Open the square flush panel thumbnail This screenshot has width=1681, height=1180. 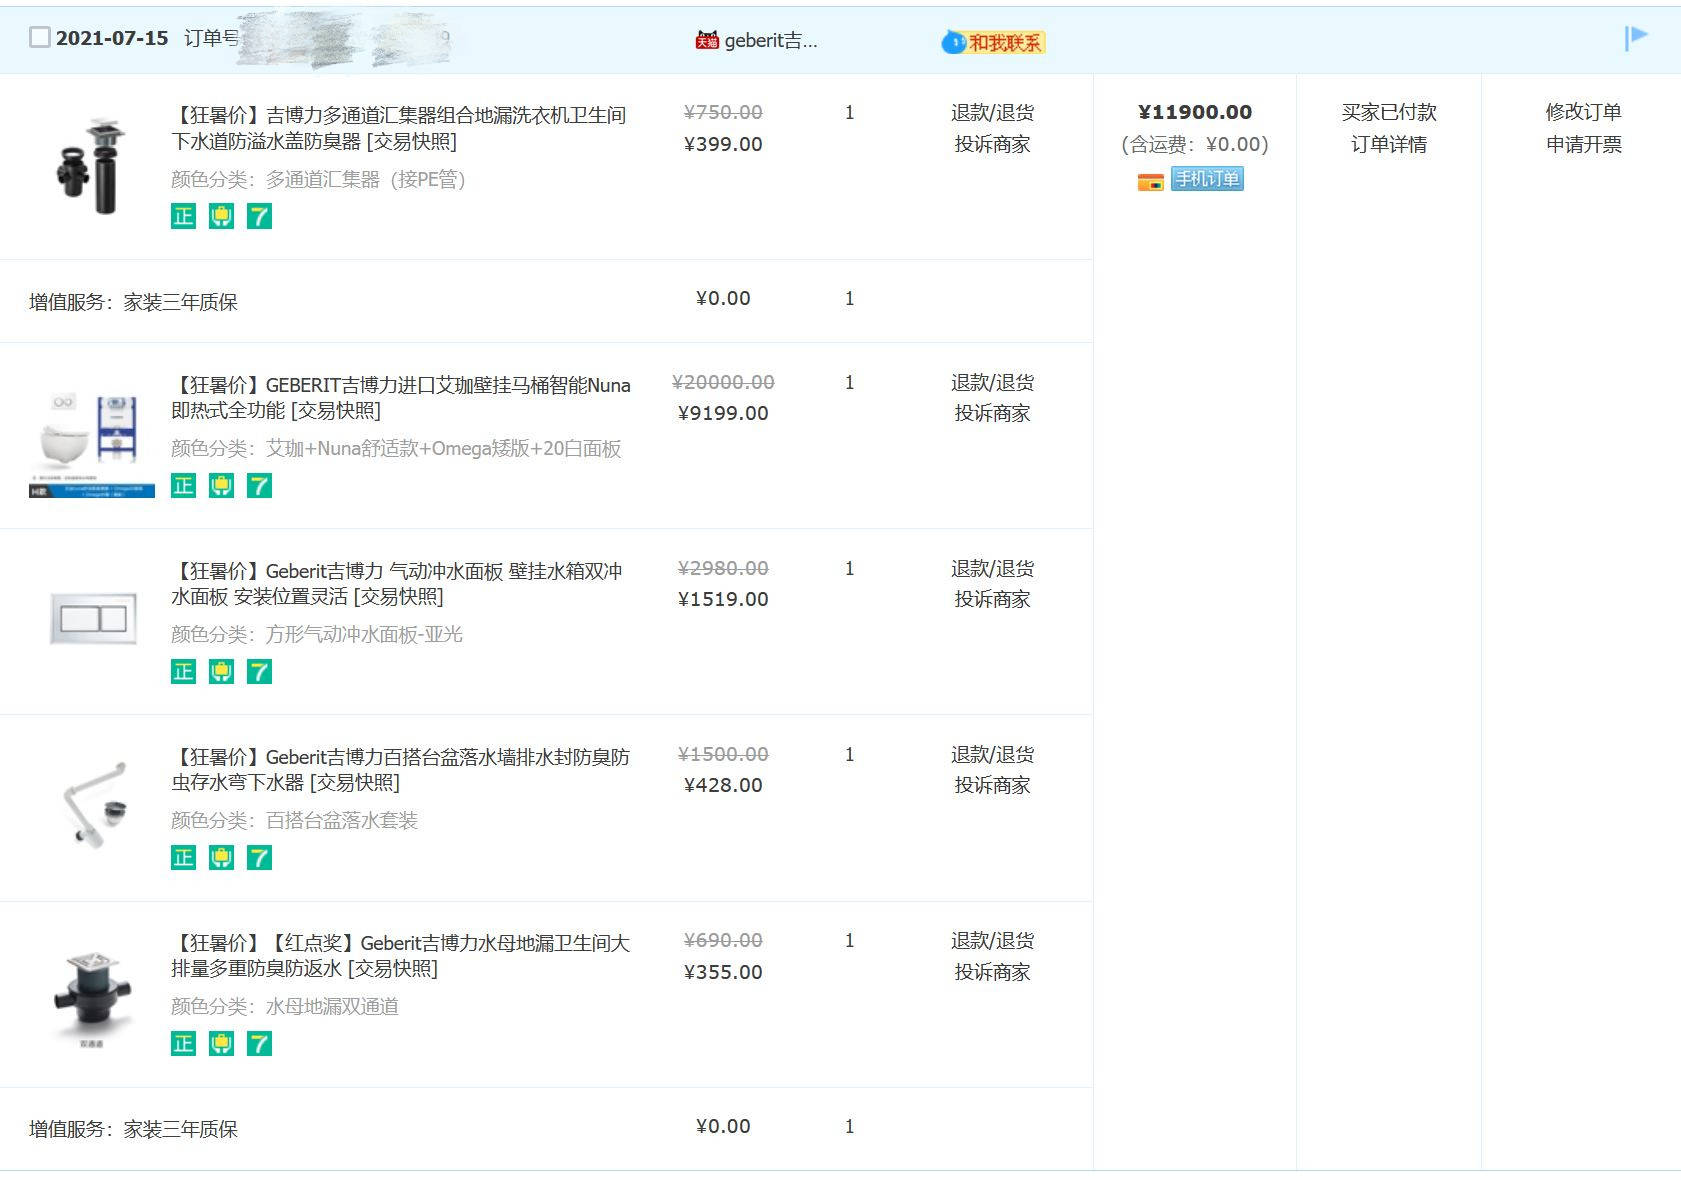pyautogui.click(x=93, y=618)
